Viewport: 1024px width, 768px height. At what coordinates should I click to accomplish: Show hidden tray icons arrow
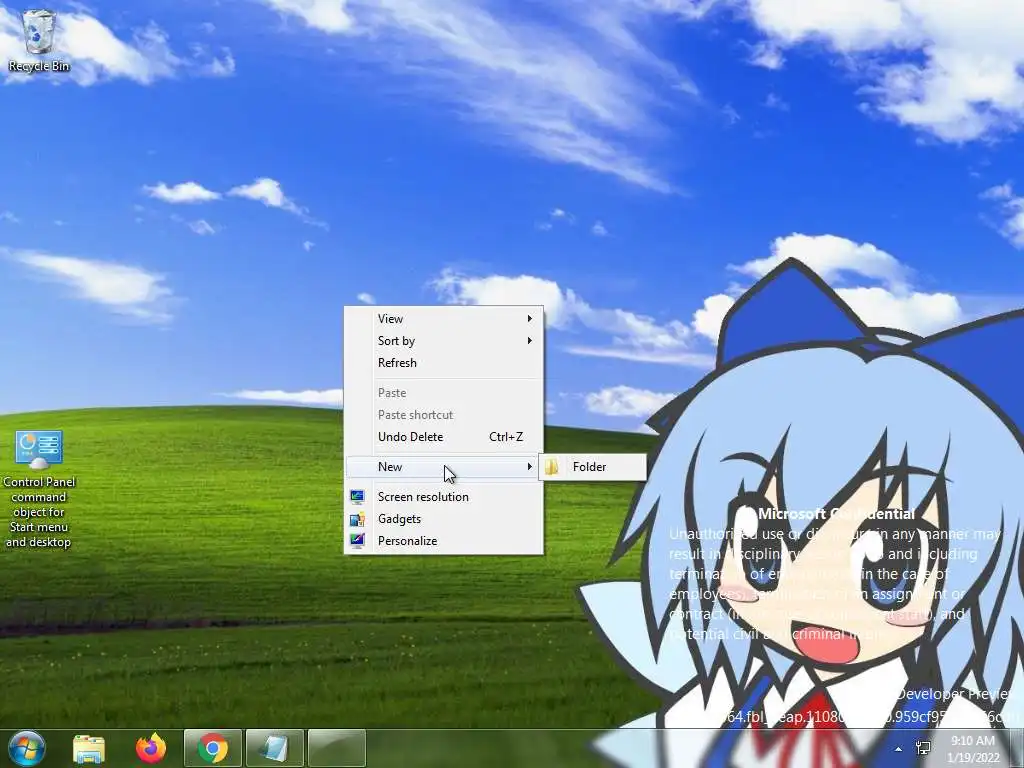[x=899, y=749]
